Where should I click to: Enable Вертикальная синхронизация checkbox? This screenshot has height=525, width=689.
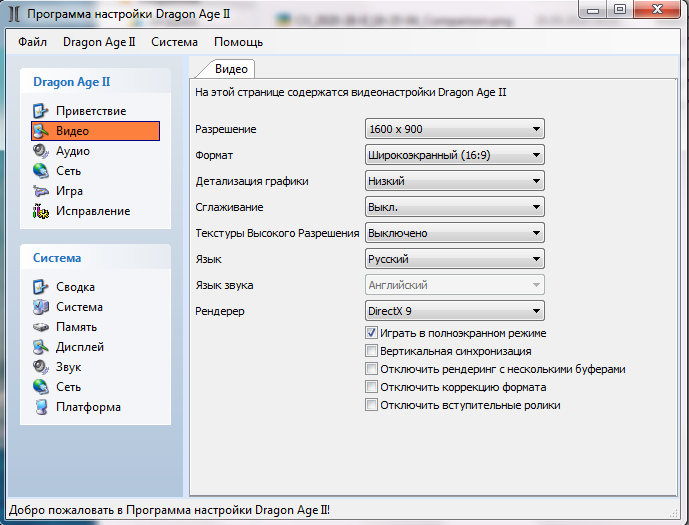371,351
